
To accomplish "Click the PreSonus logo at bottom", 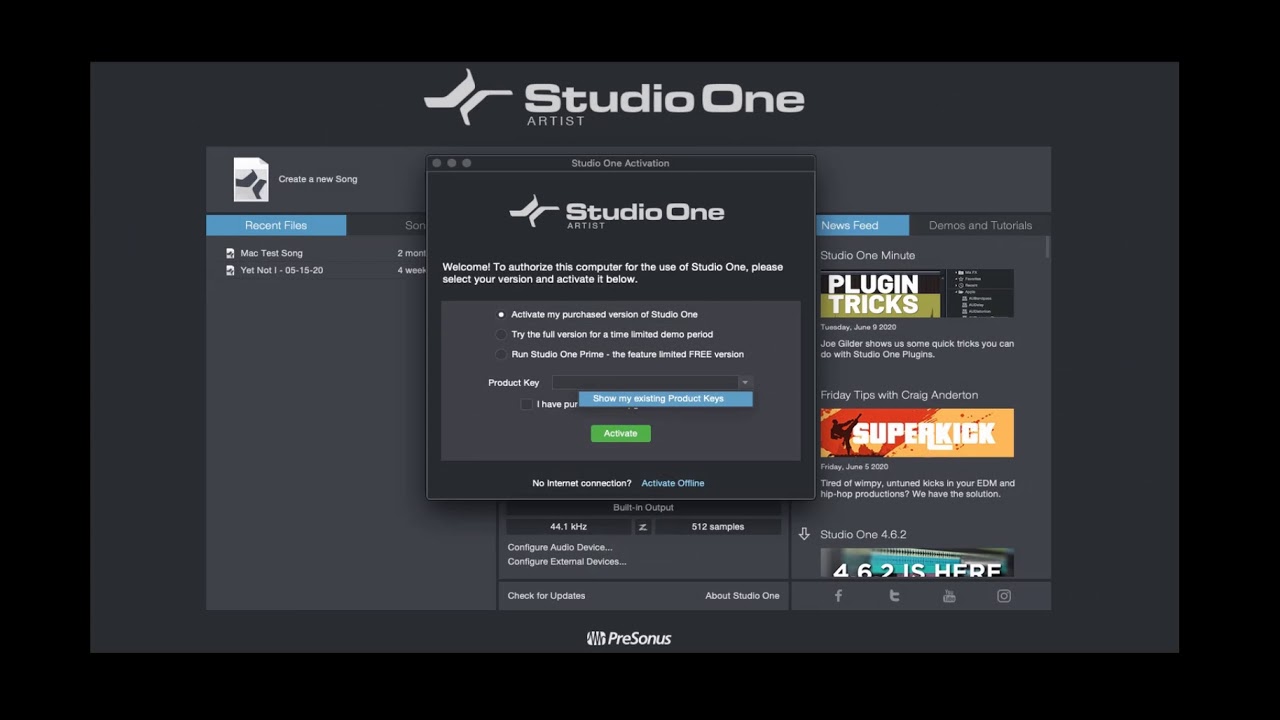I will coord(629,638).
